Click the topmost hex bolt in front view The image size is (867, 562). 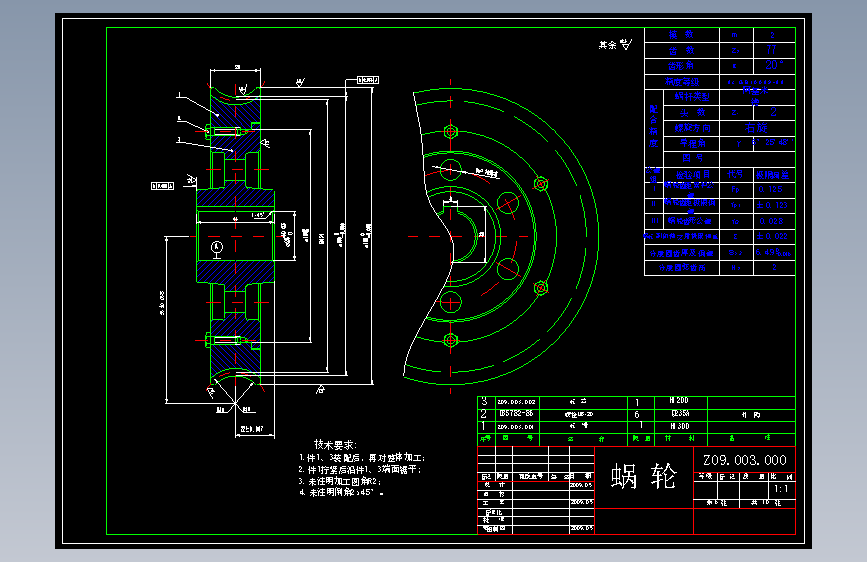(x=451, y=132)
